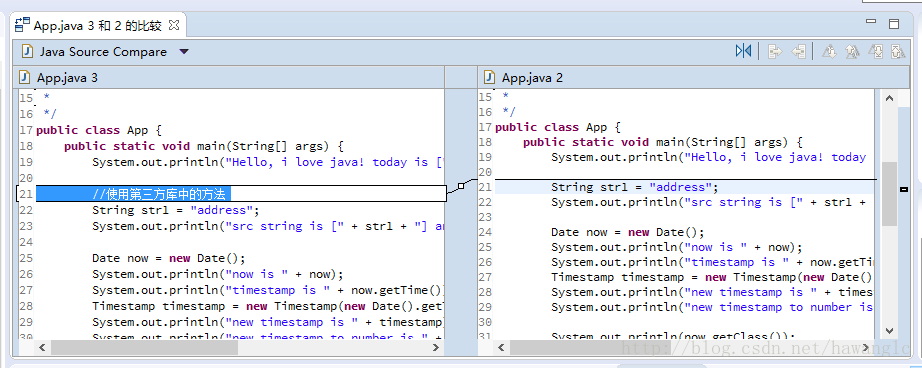Click the App.java 2 header file icon
This screenshot has width=922, height=368.
(x=489, y=77)
